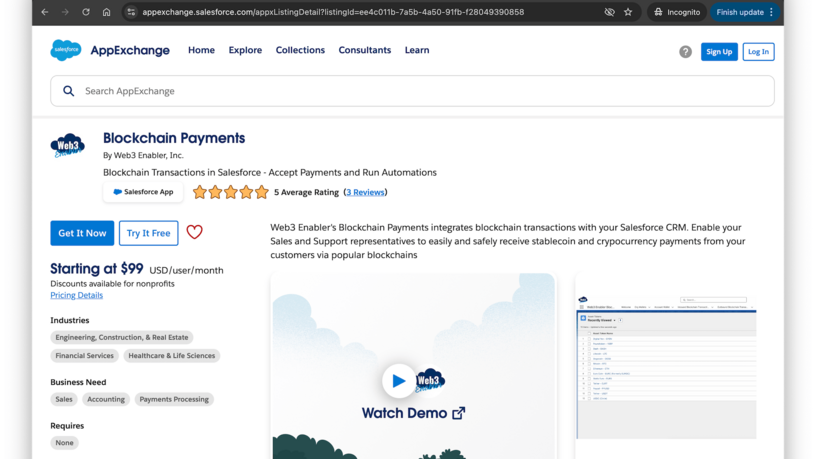The width and height of the screenshot is (816, 459).
Task: Reload the page with the refresh icon
Action: [86, 12]
